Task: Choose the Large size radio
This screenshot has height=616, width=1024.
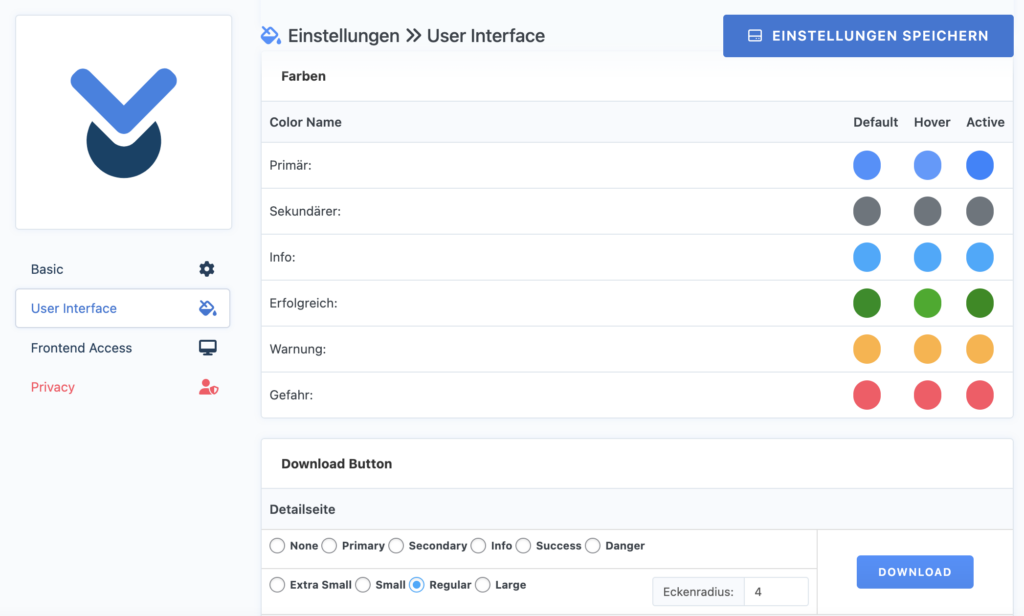Action: pos(483,585)
